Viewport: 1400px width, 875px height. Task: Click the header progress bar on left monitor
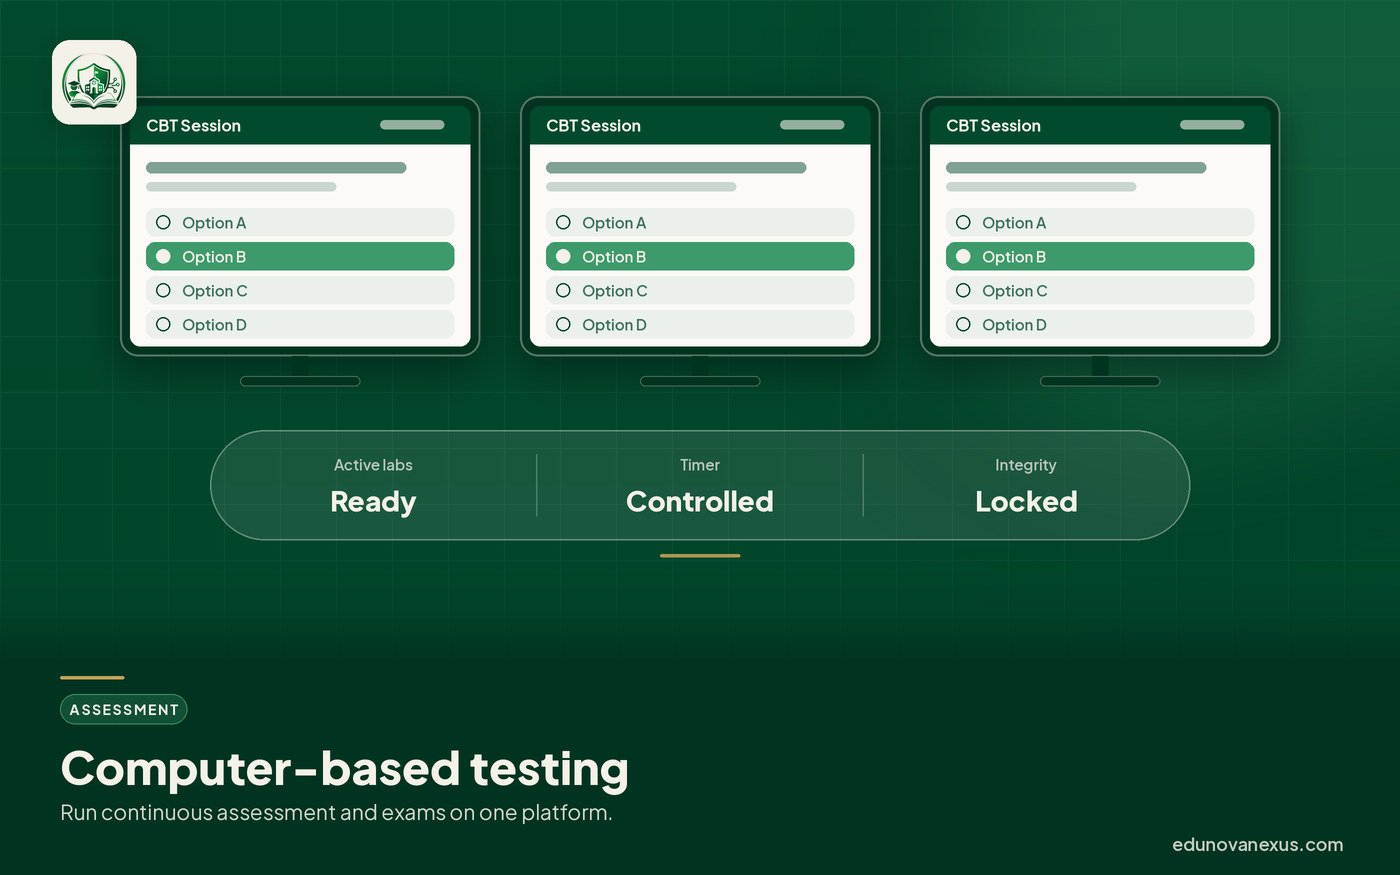(412, 125)
